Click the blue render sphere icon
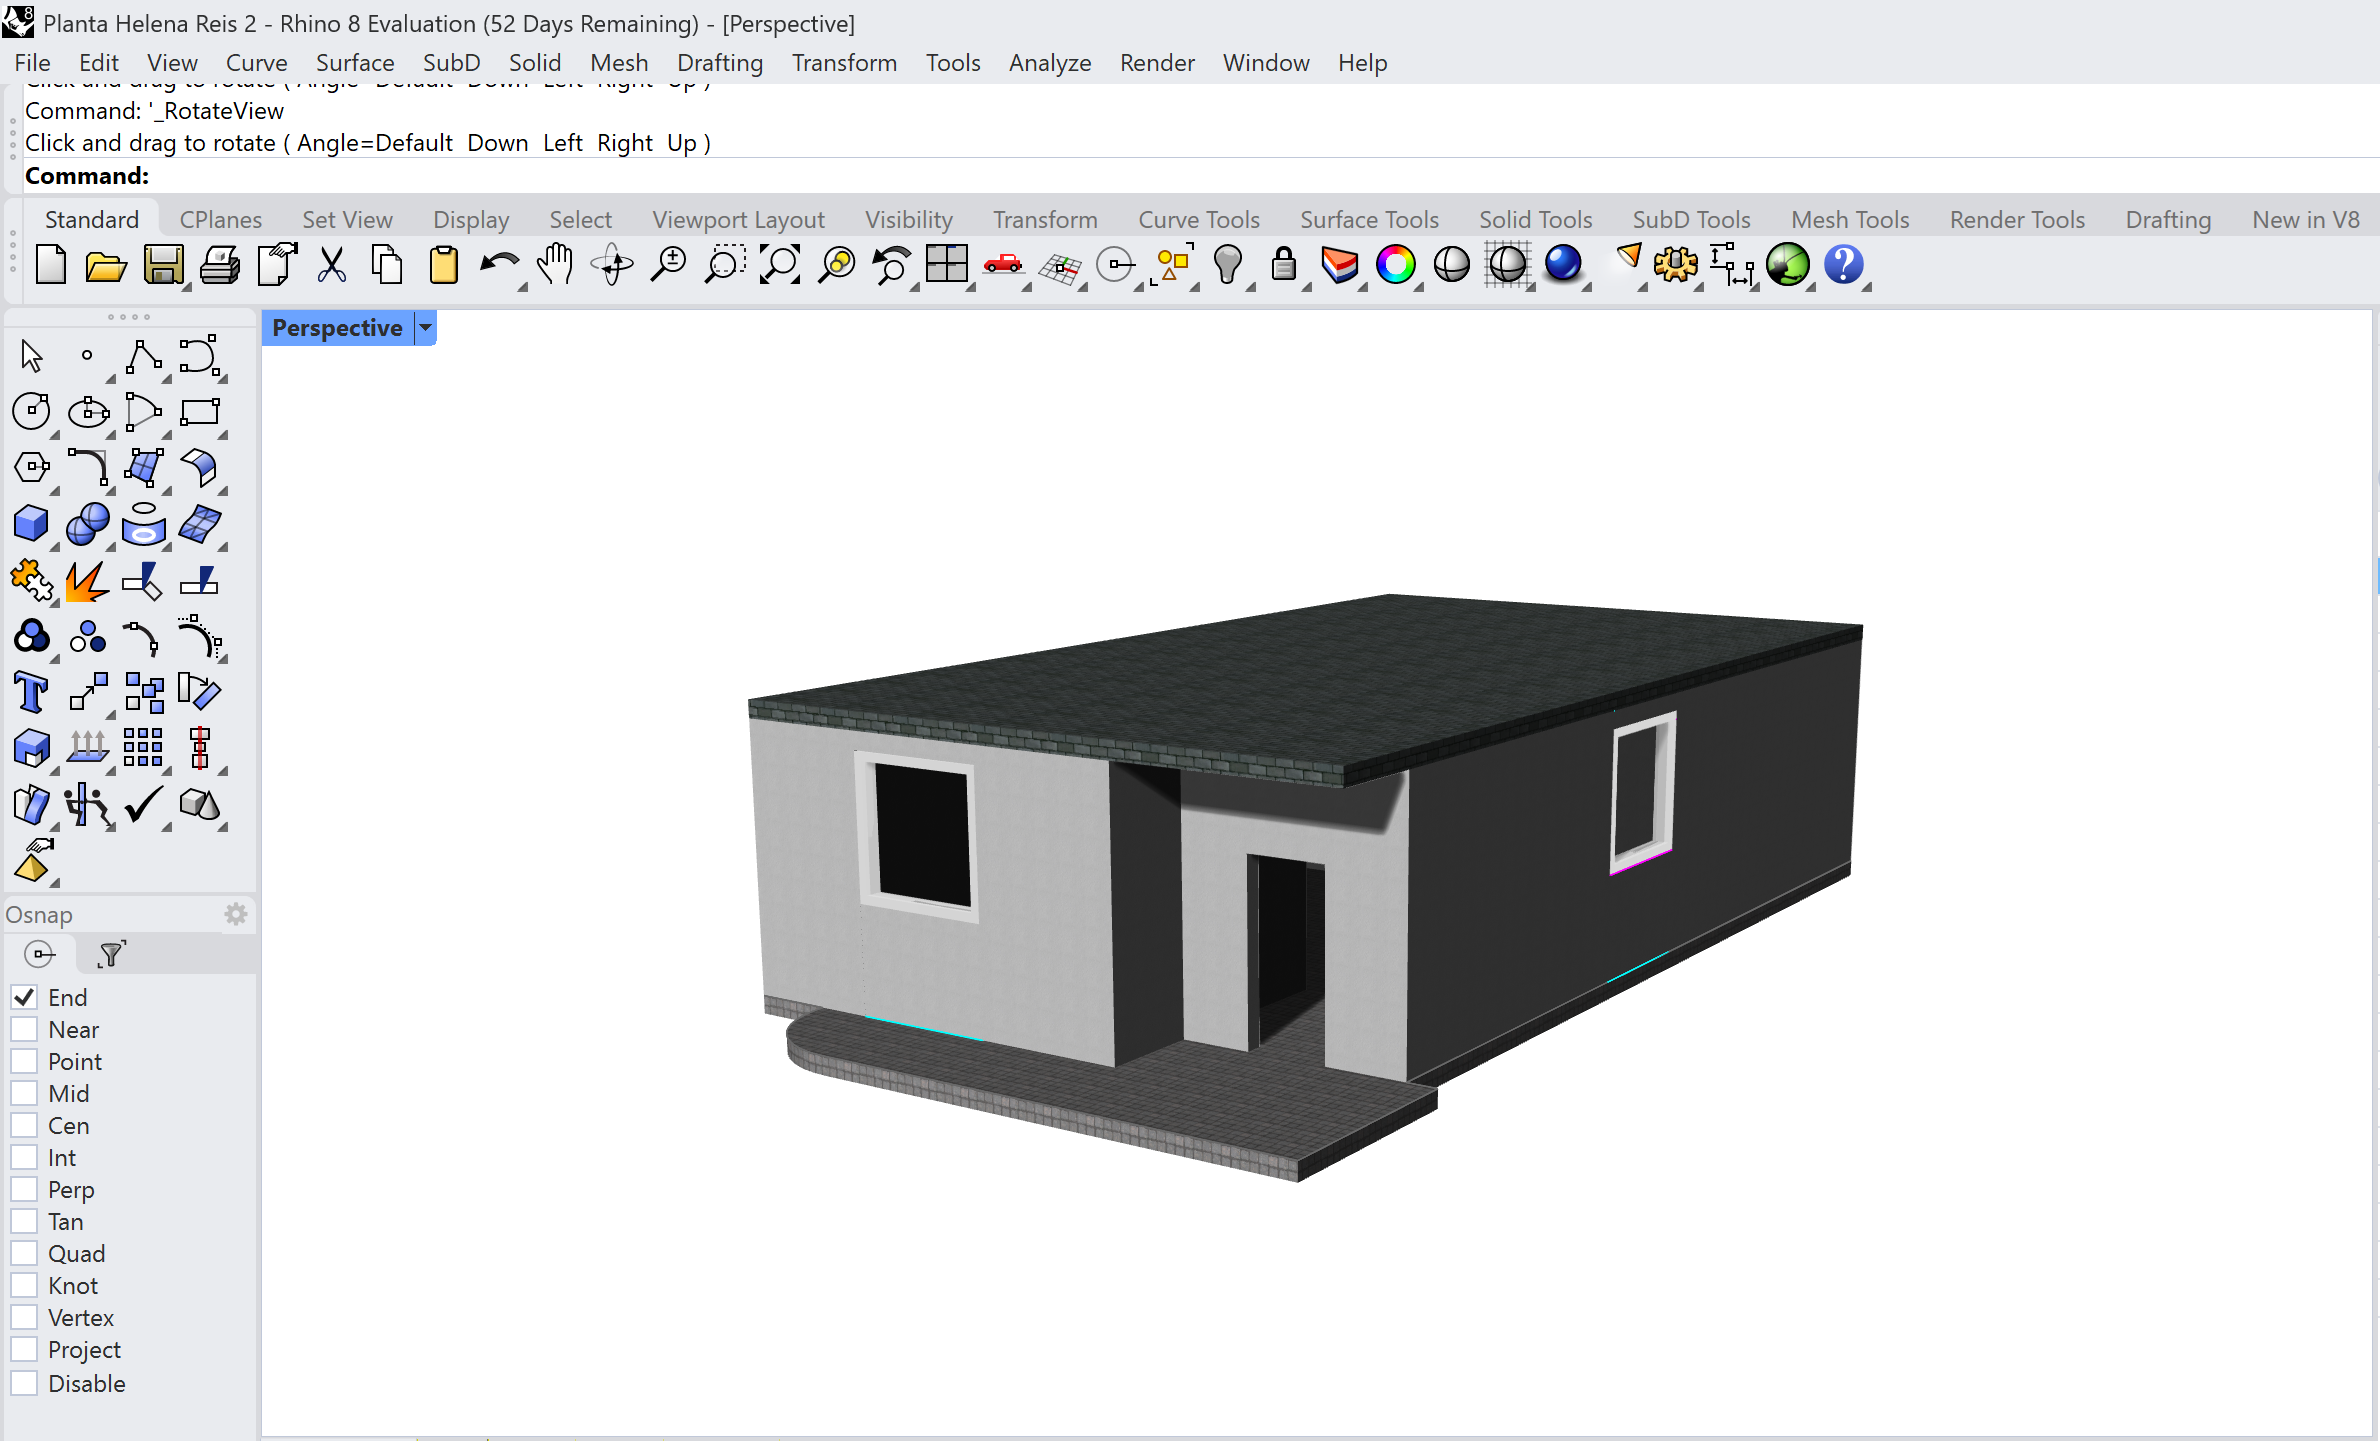2380x1441 pixels. click(1563, 266)
